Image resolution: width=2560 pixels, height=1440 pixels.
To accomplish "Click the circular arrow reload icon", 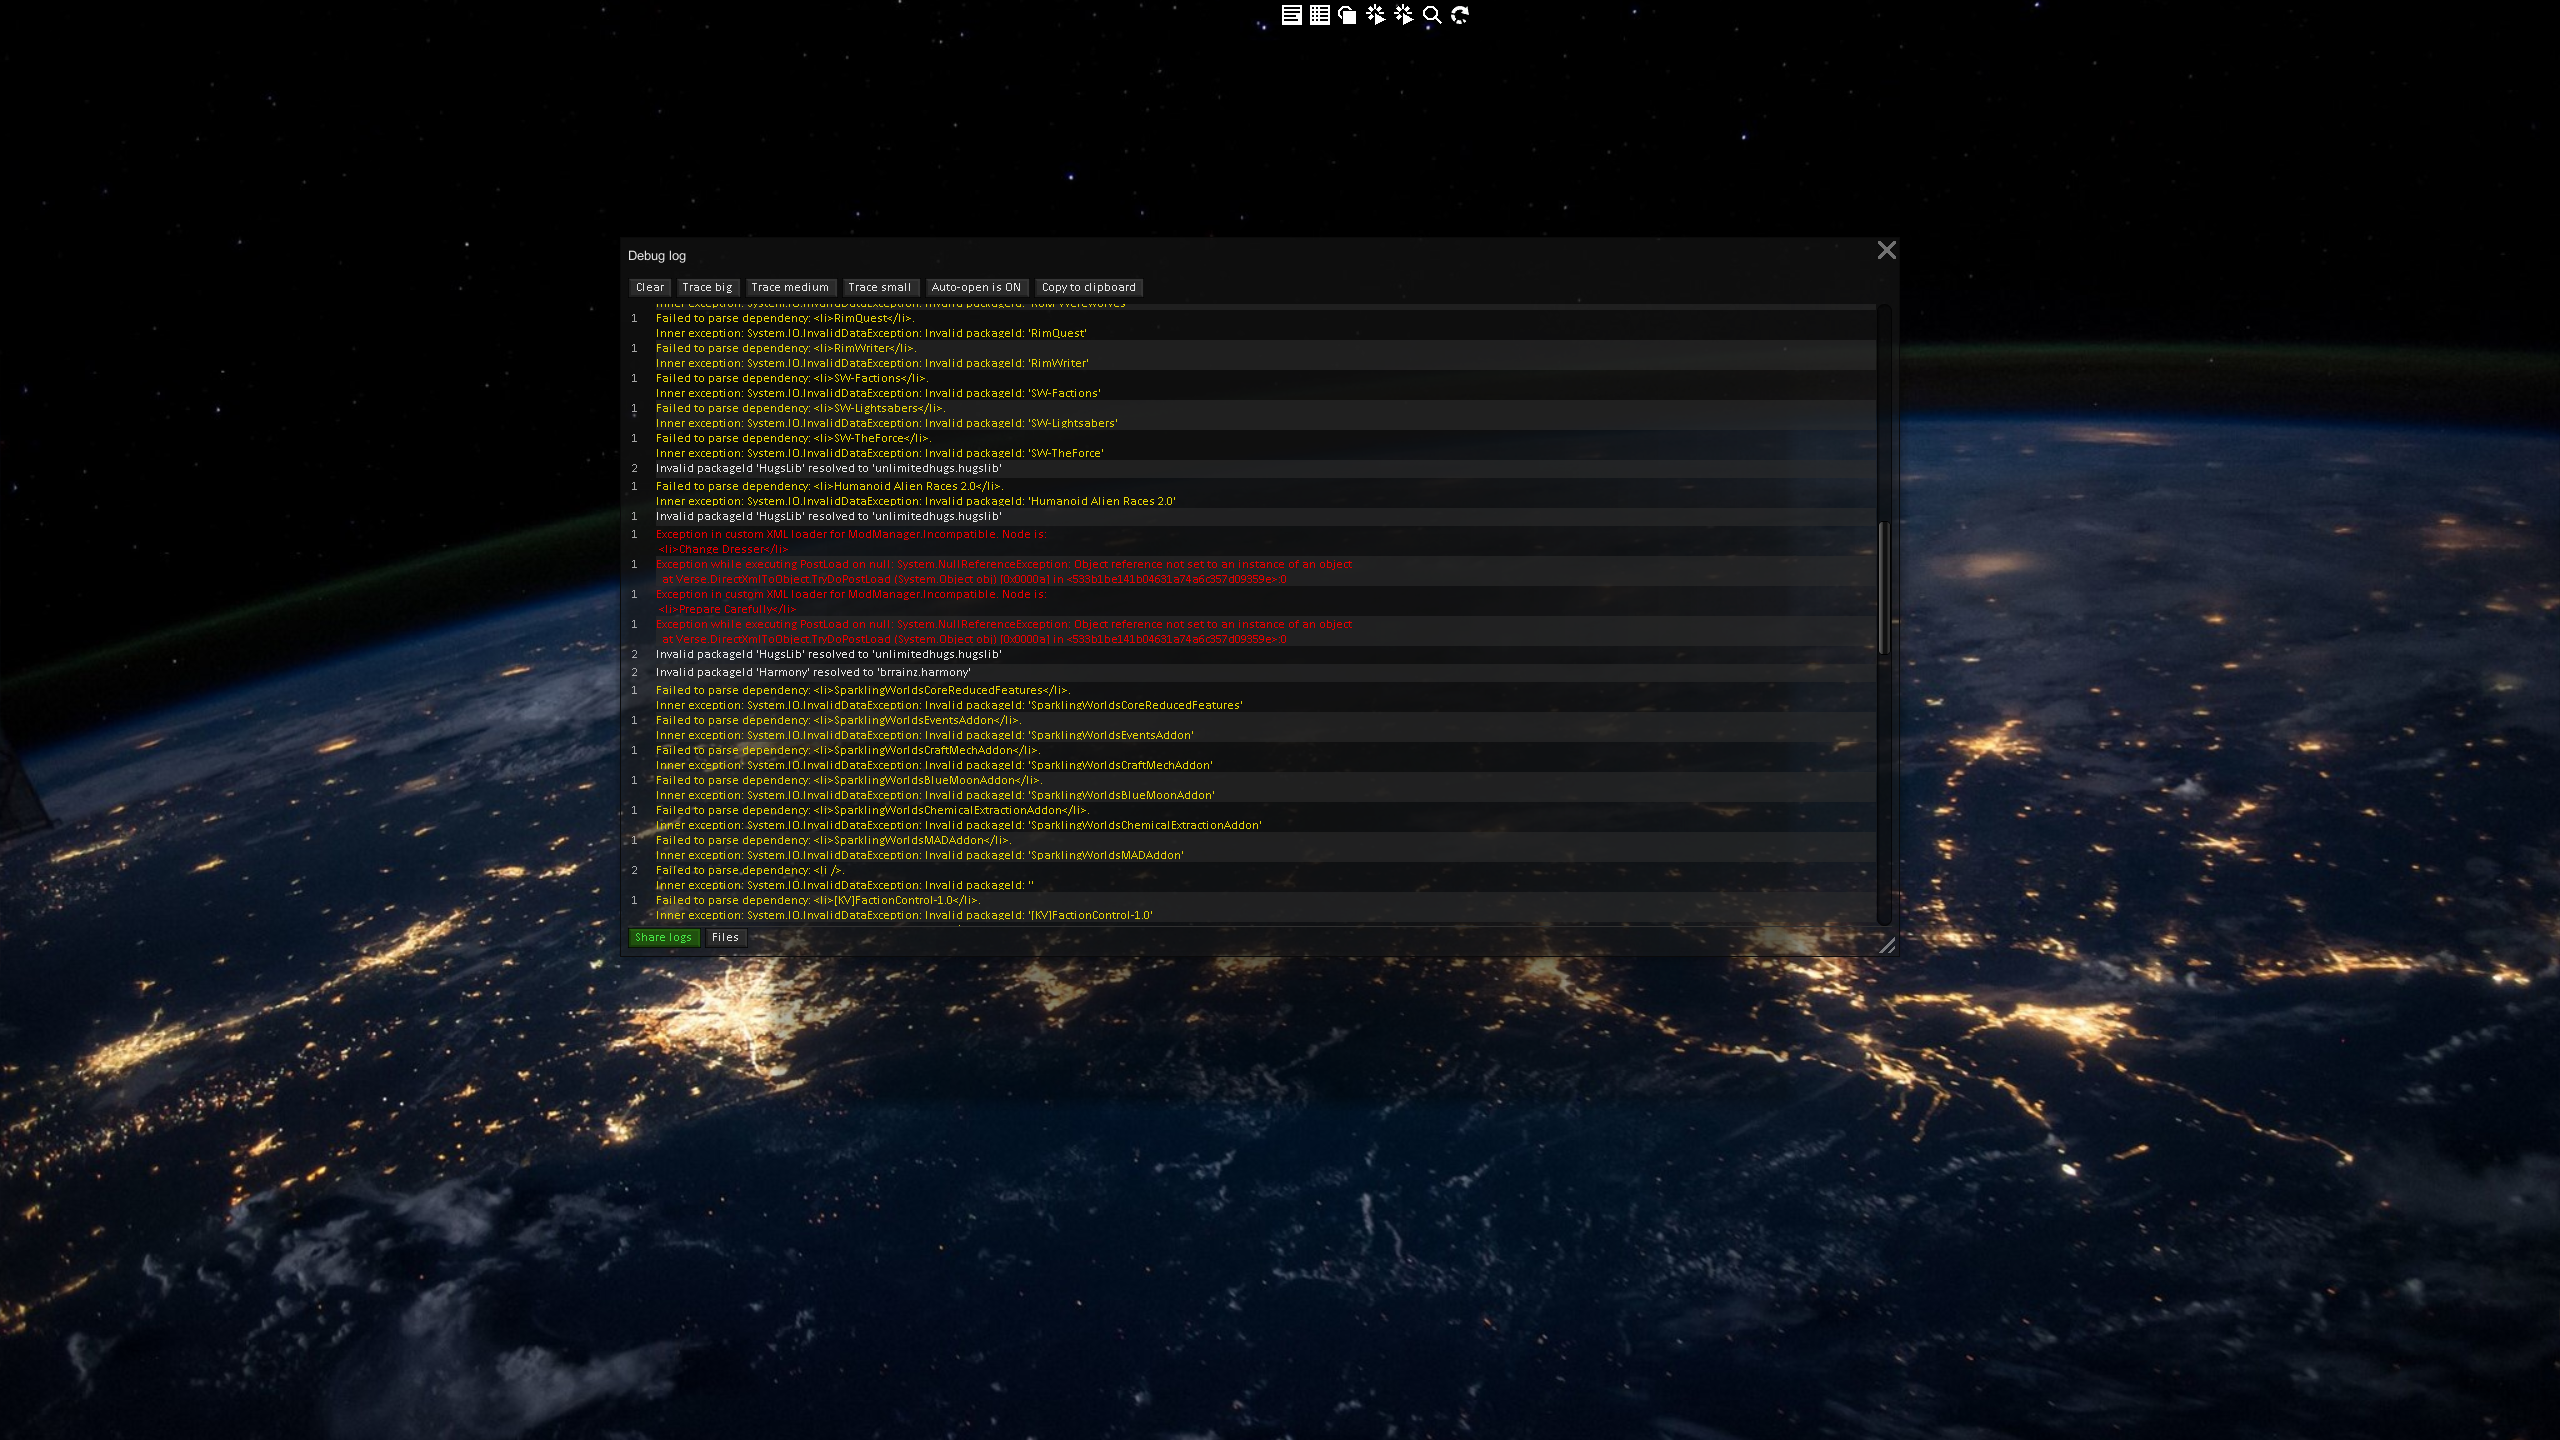I will pos(1460,15).
